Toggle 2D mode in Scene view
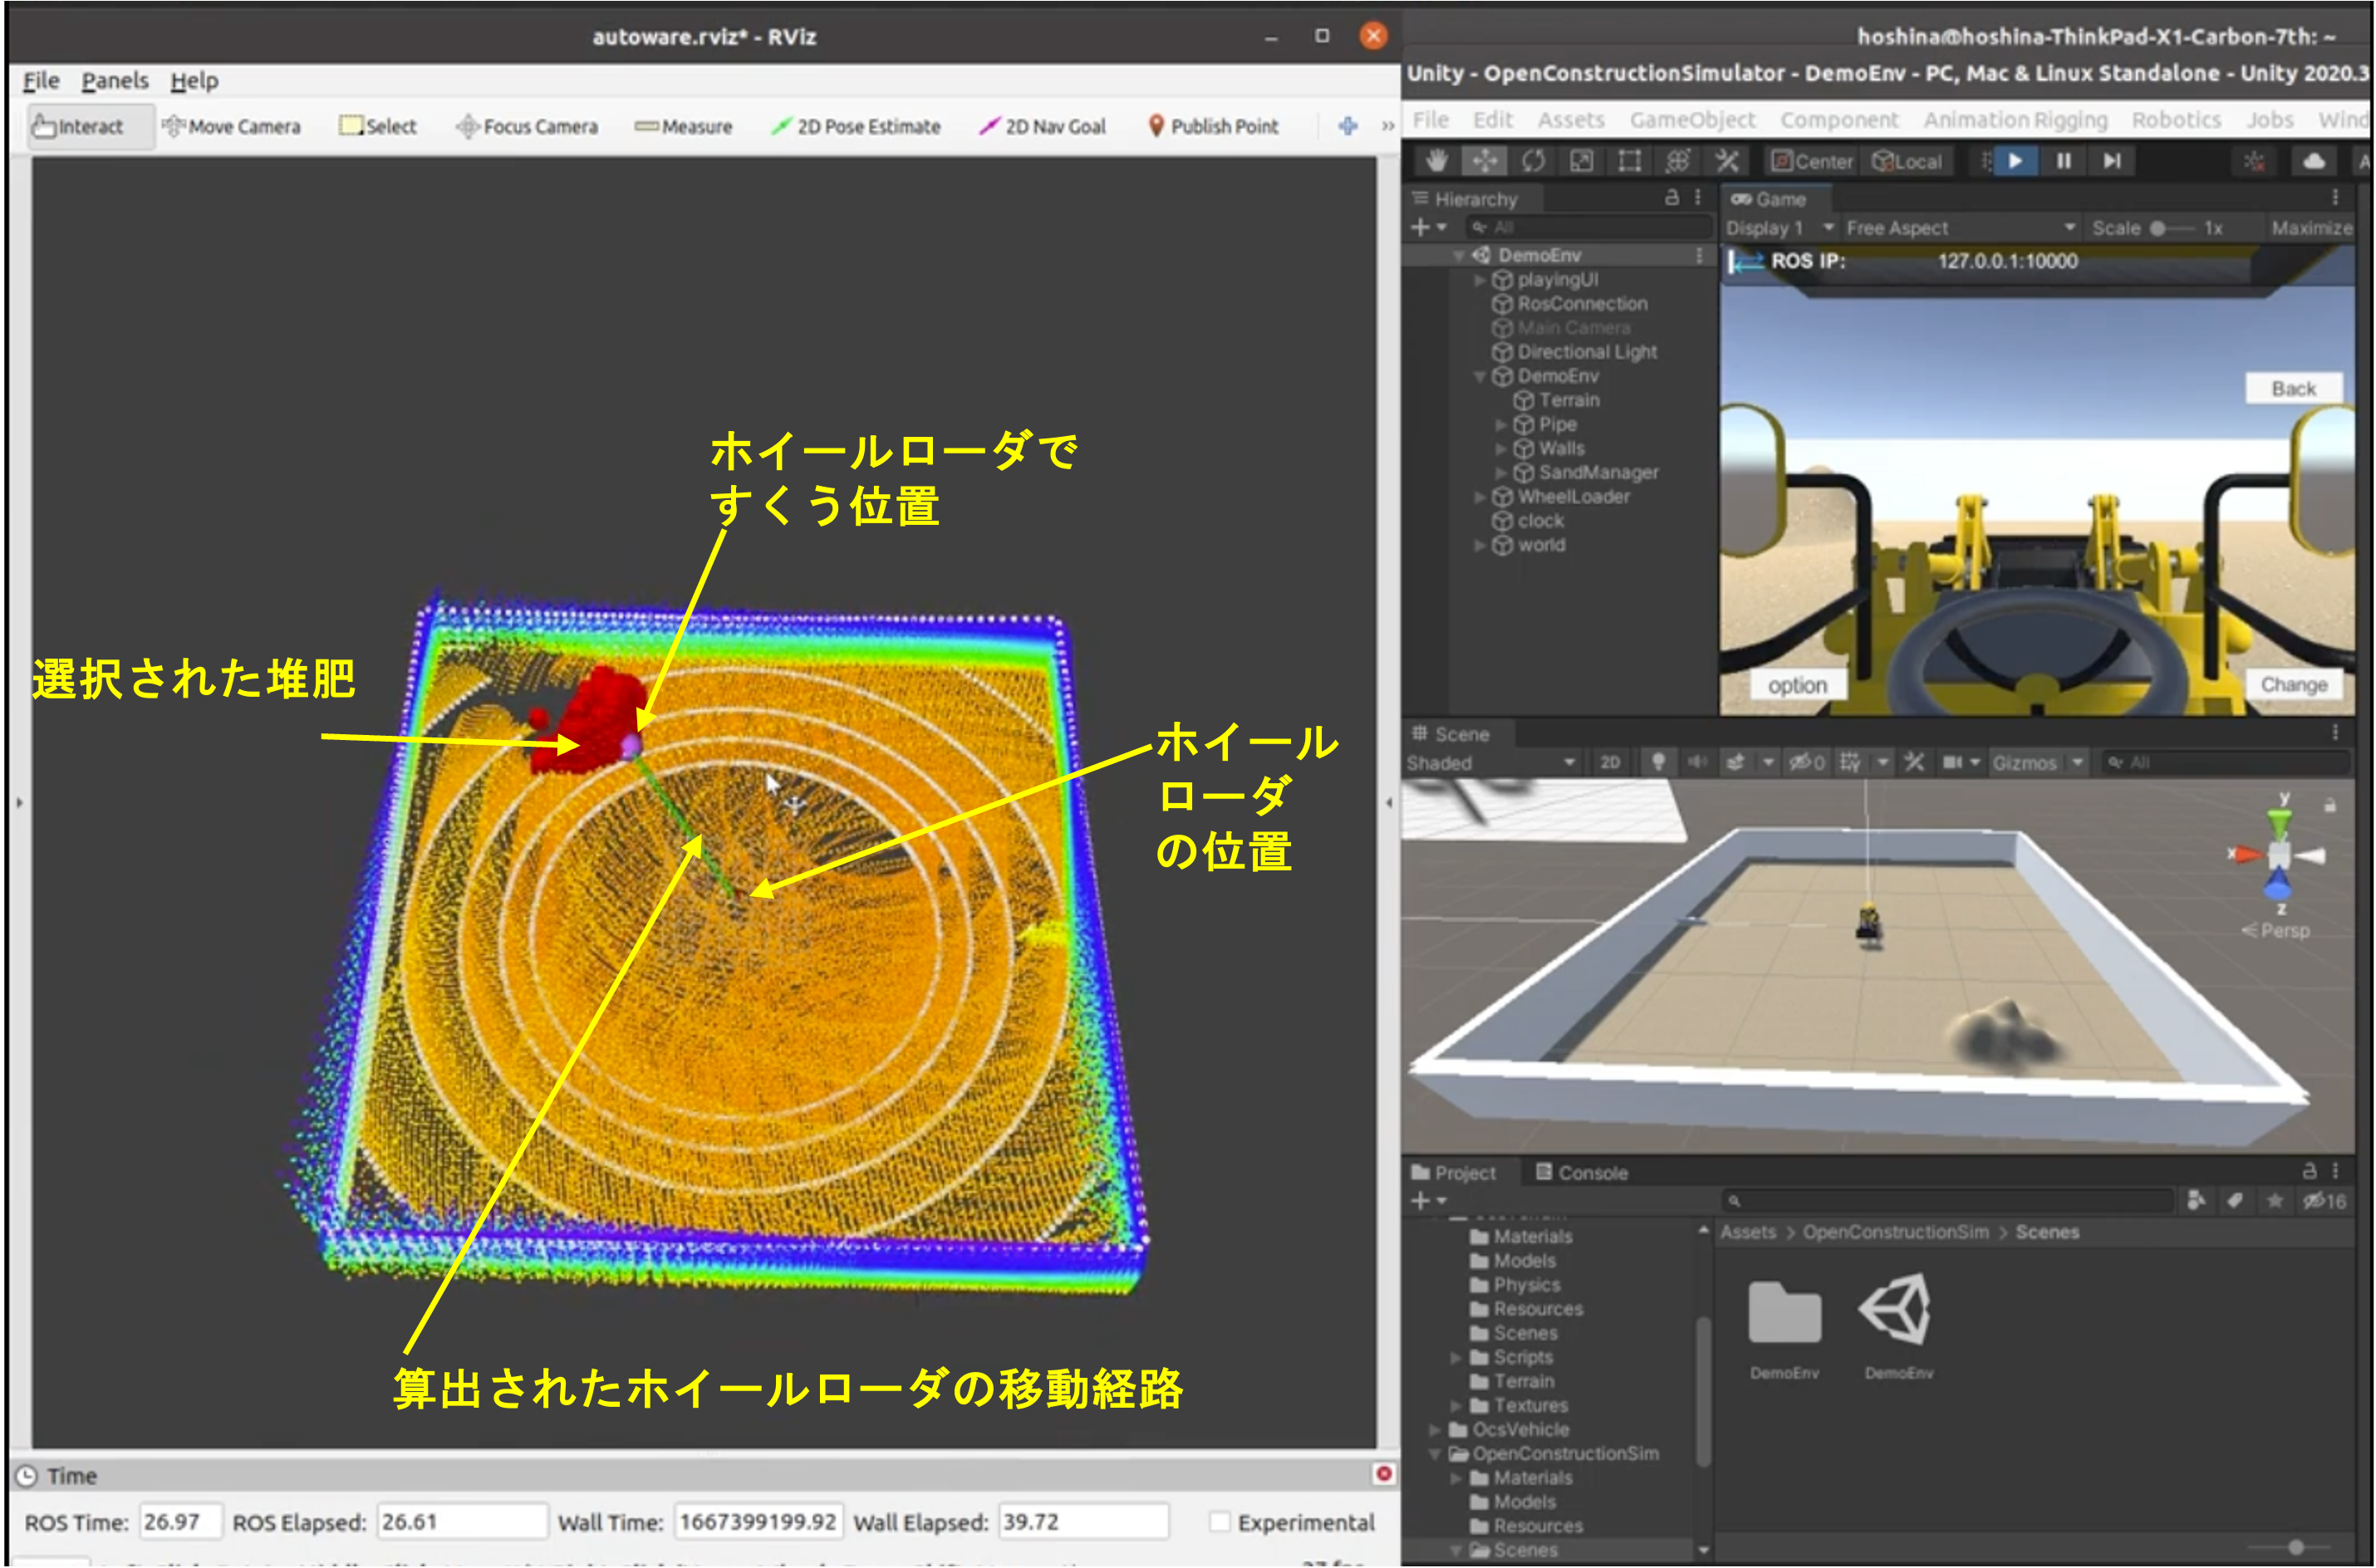2376x1568 pixels. [1609, 763]
